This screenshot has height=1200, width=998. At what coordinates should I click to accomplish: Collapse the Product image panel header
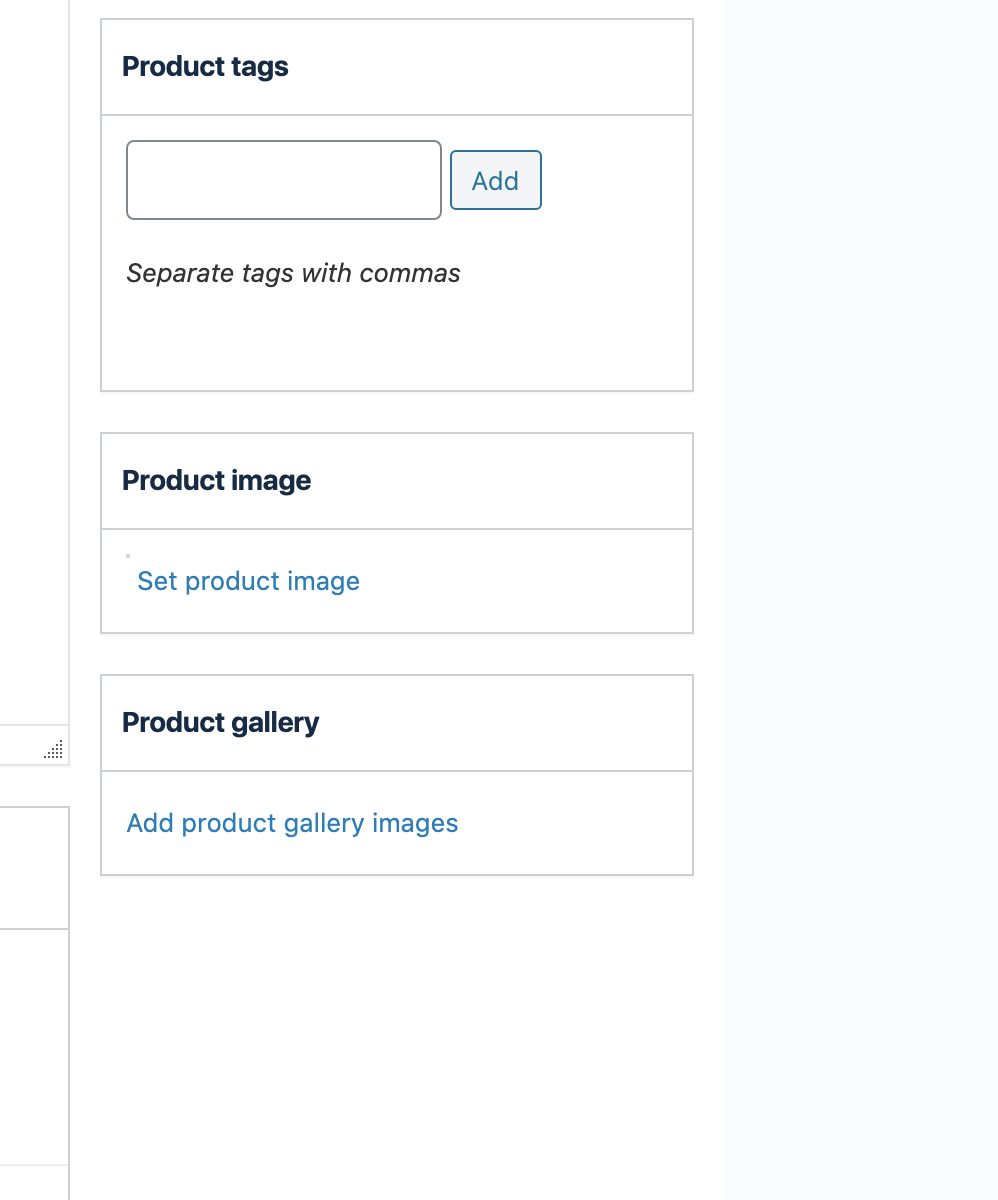[x=397, y=481]
